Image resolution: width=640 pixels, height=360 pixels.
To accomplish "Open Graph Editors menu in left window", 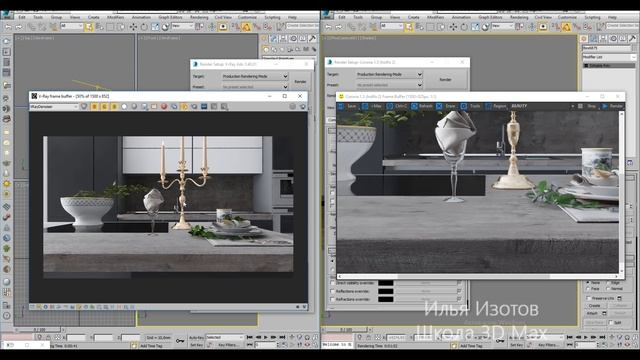I will tap(170, 18).
